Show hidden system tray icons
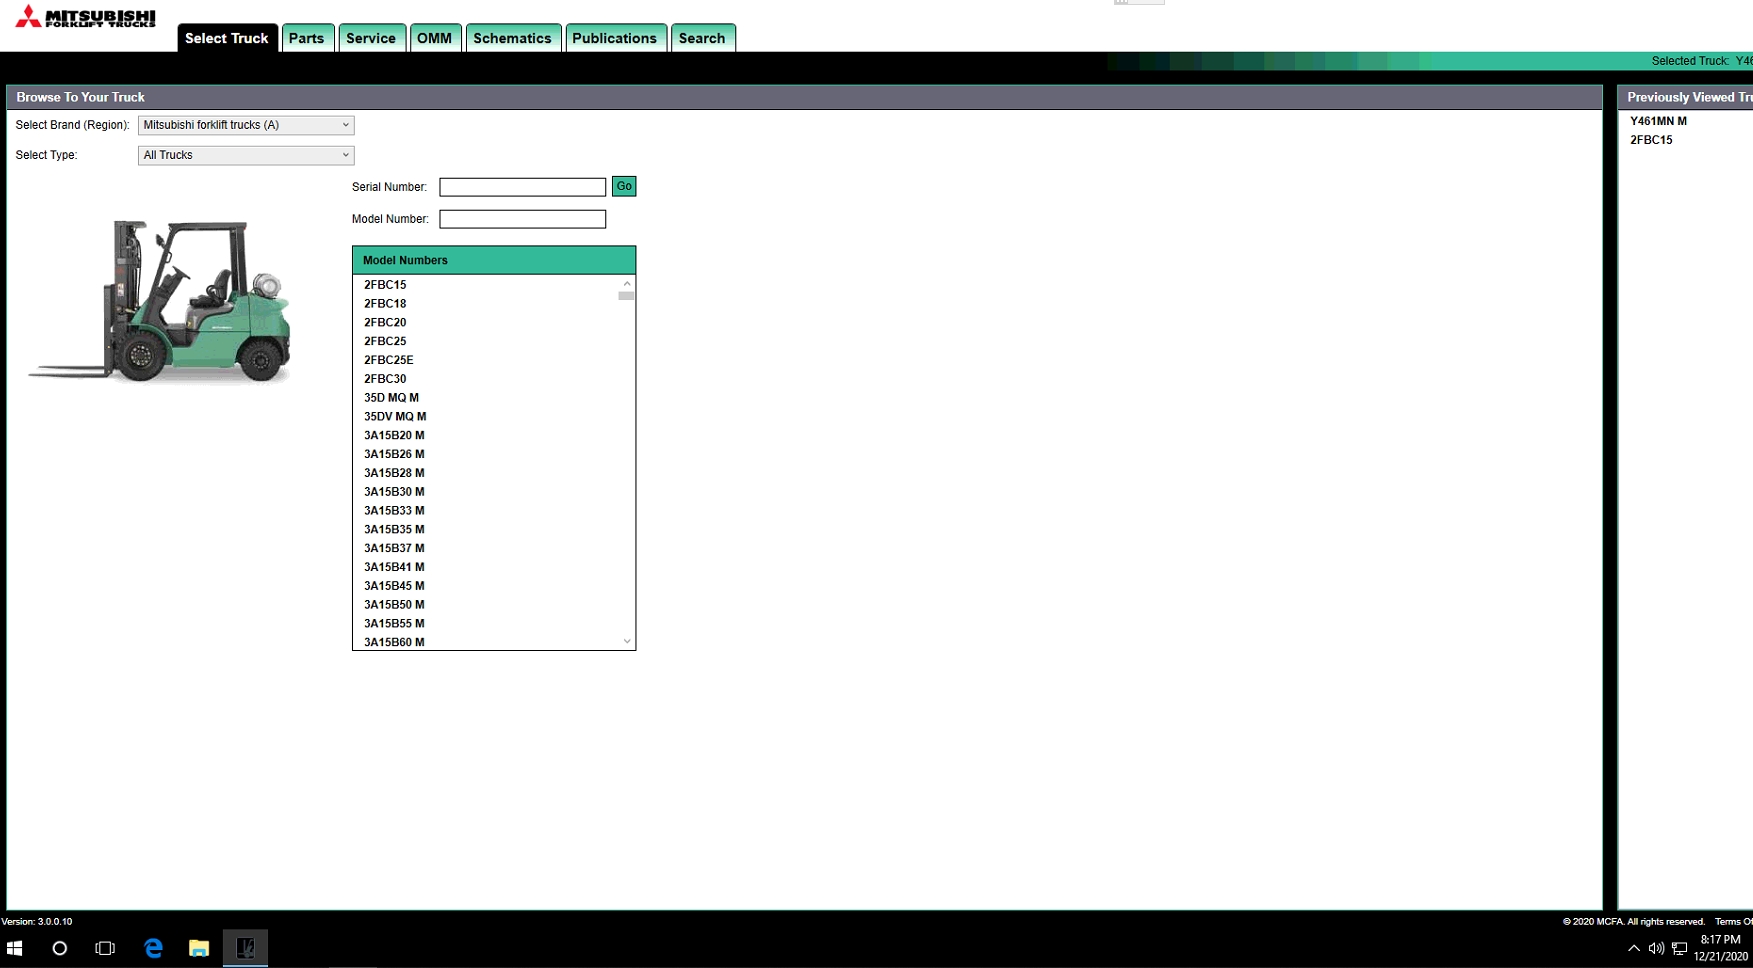This screenshot has height=968, width=1753. click(1634, 948)
